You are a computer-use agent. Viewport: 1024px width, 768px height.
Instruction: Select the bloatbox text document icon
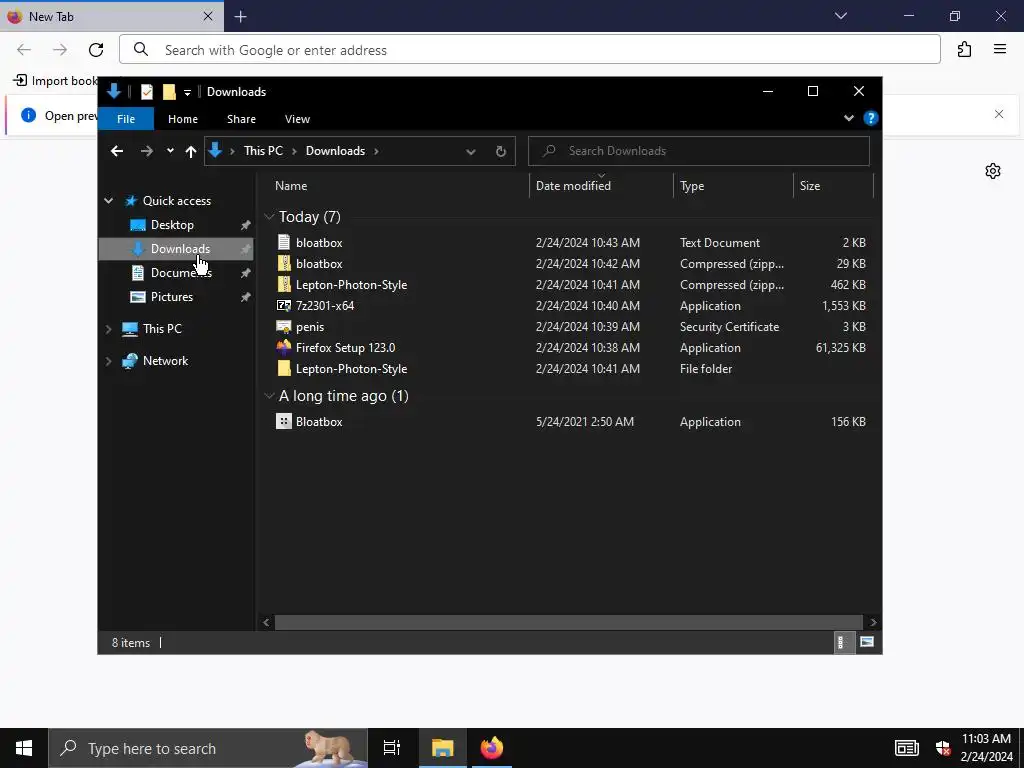coord(283,242)
